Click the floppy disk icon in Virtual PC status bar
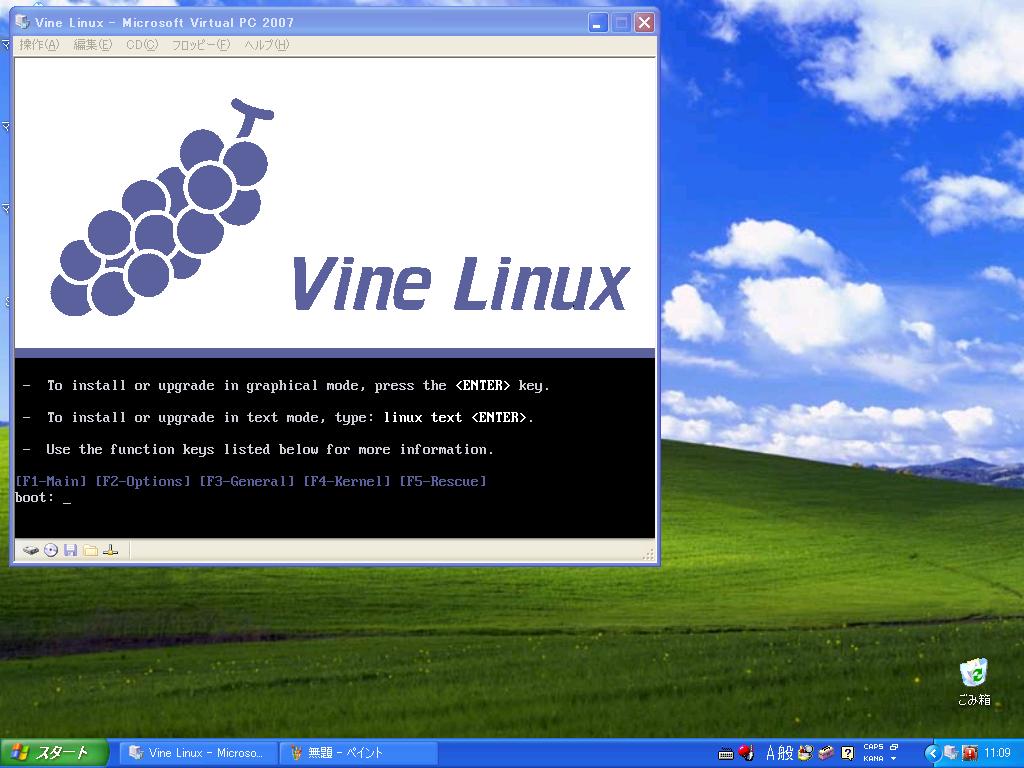Image resolution: width=1024 pixels, height=768 pixels. (71, 551)
